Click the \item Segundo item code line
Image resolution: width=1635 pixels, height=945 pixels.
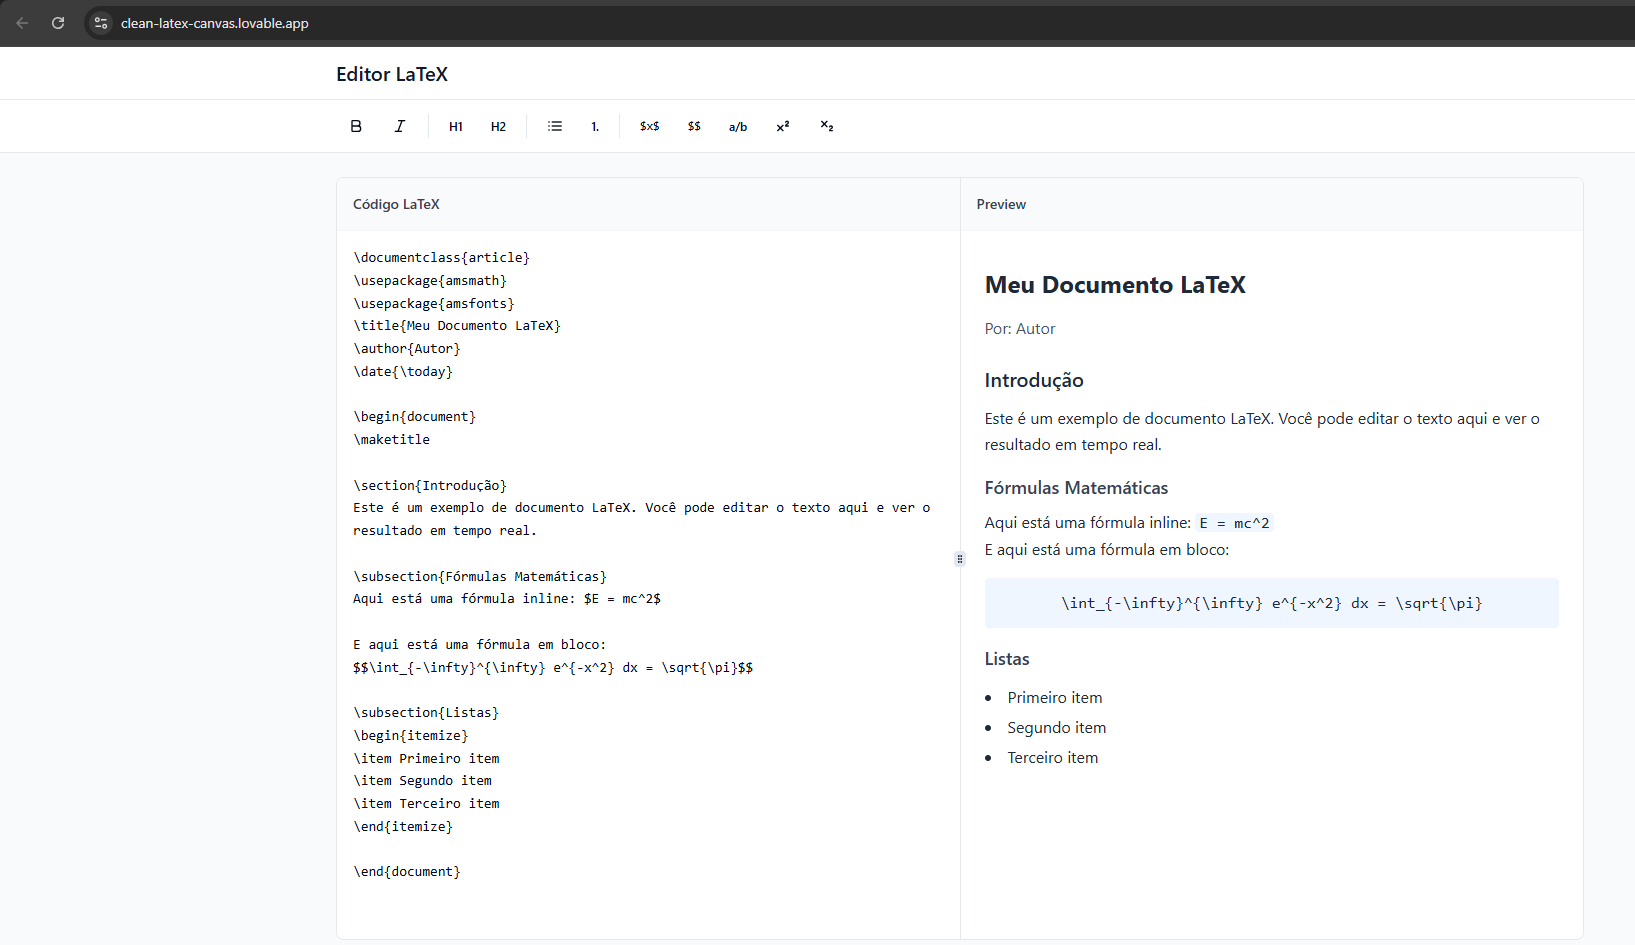coord(422,781)
